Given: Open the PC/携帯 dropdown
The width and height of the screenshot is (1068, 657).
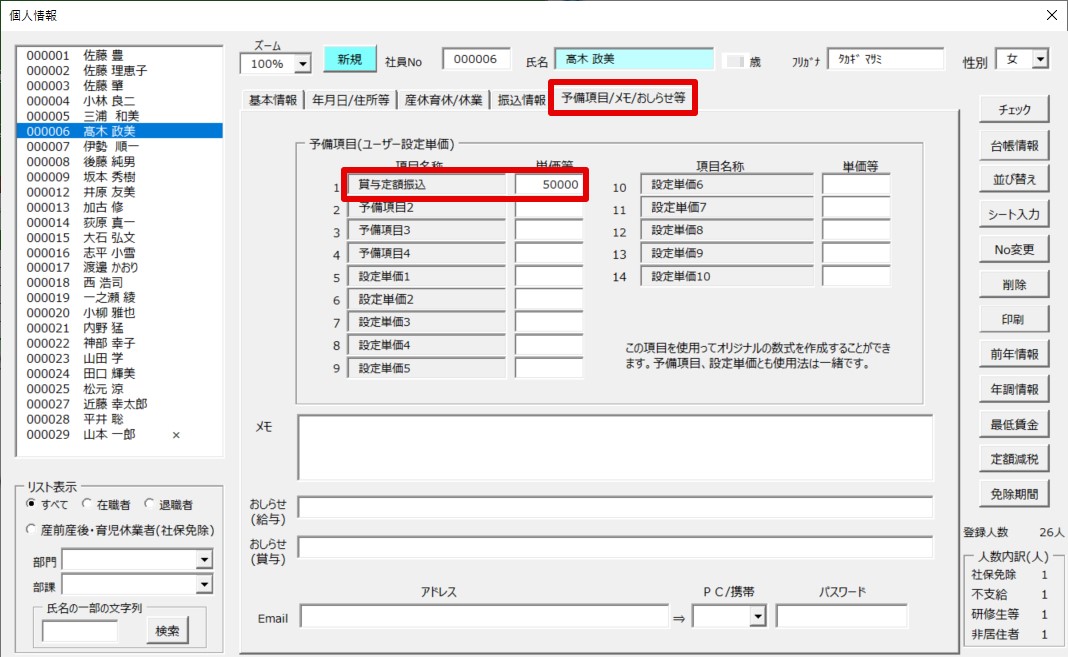Looking at the screenshot, I should pos(758,617).
